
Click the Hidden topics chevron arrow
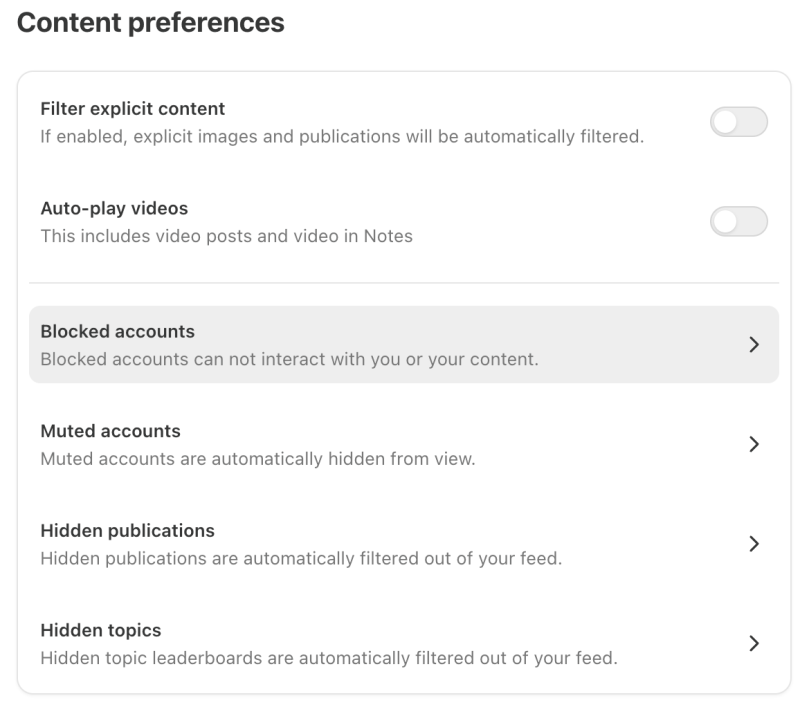tap(754, 643)
